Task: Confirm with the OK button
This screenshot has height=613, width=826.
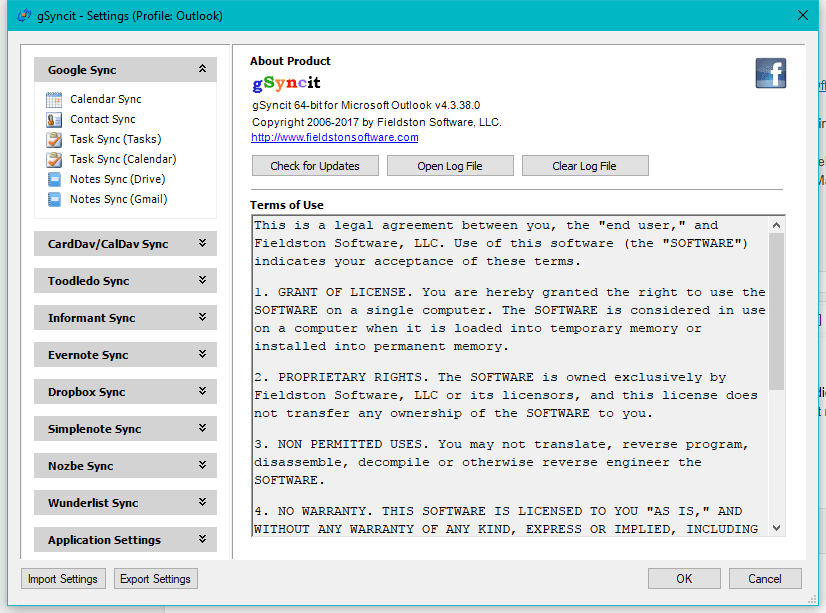Action: tap(684, 579)
